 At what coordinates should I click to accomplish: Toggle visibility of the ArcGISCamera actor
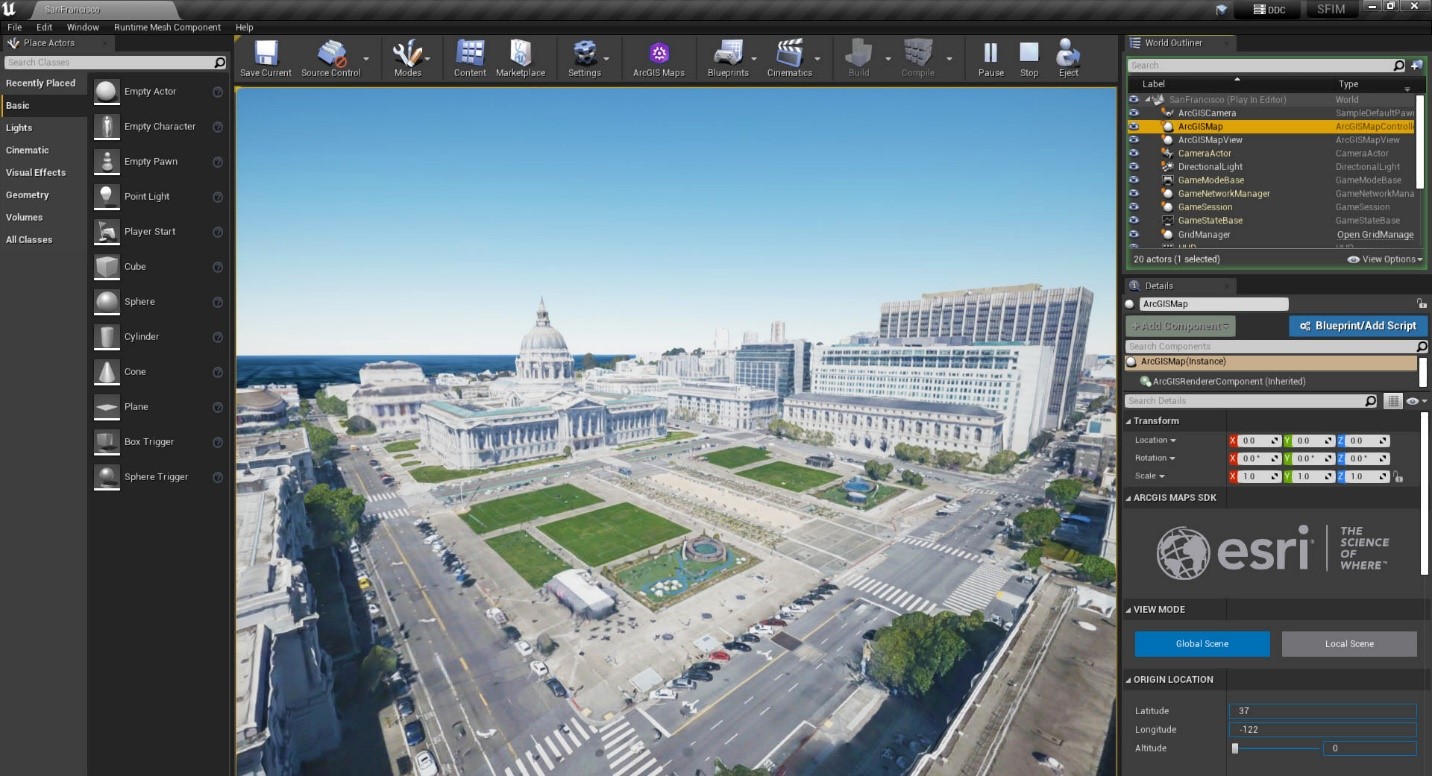1134,113
